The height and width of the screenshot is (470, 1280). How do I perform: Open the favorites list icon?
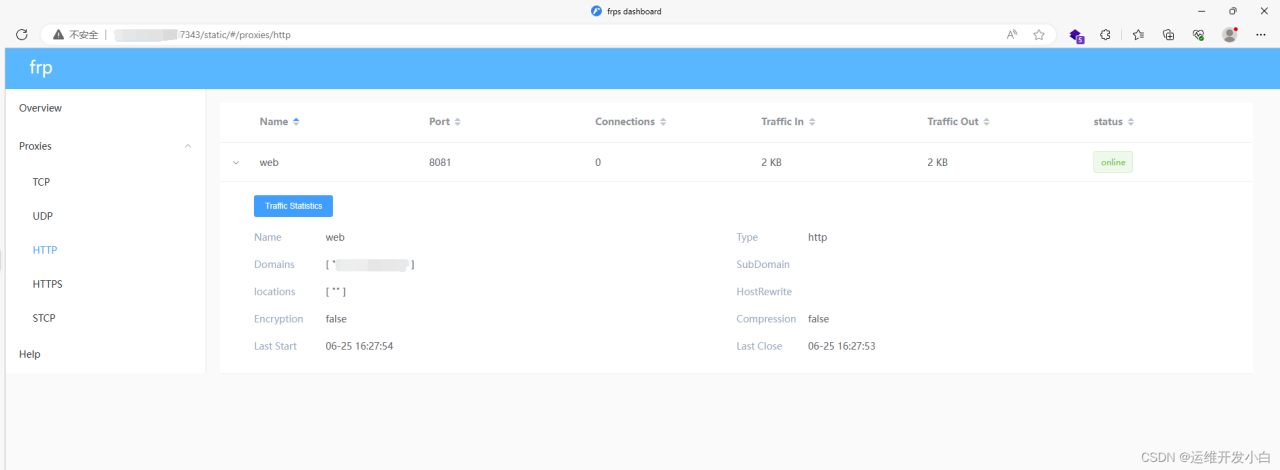point(1138,34)
